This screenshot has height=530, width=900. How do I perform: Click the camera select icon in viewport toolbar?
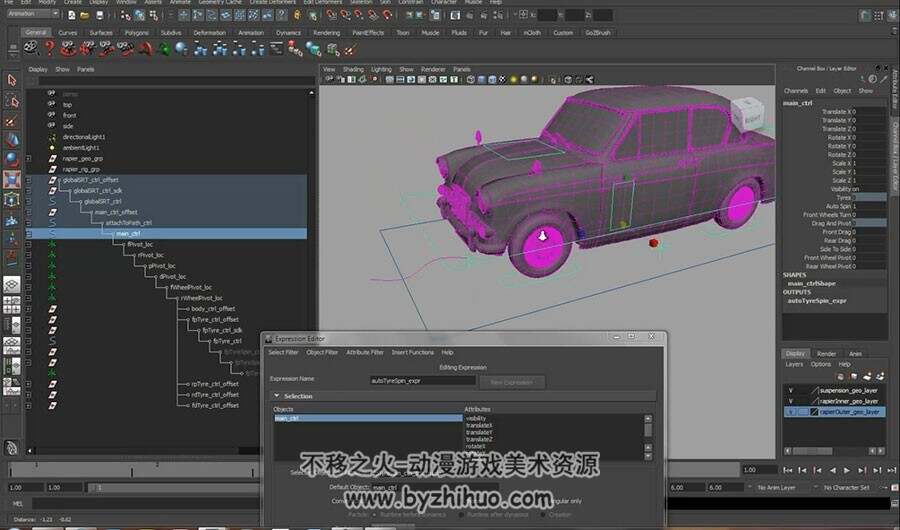(329, 79)
